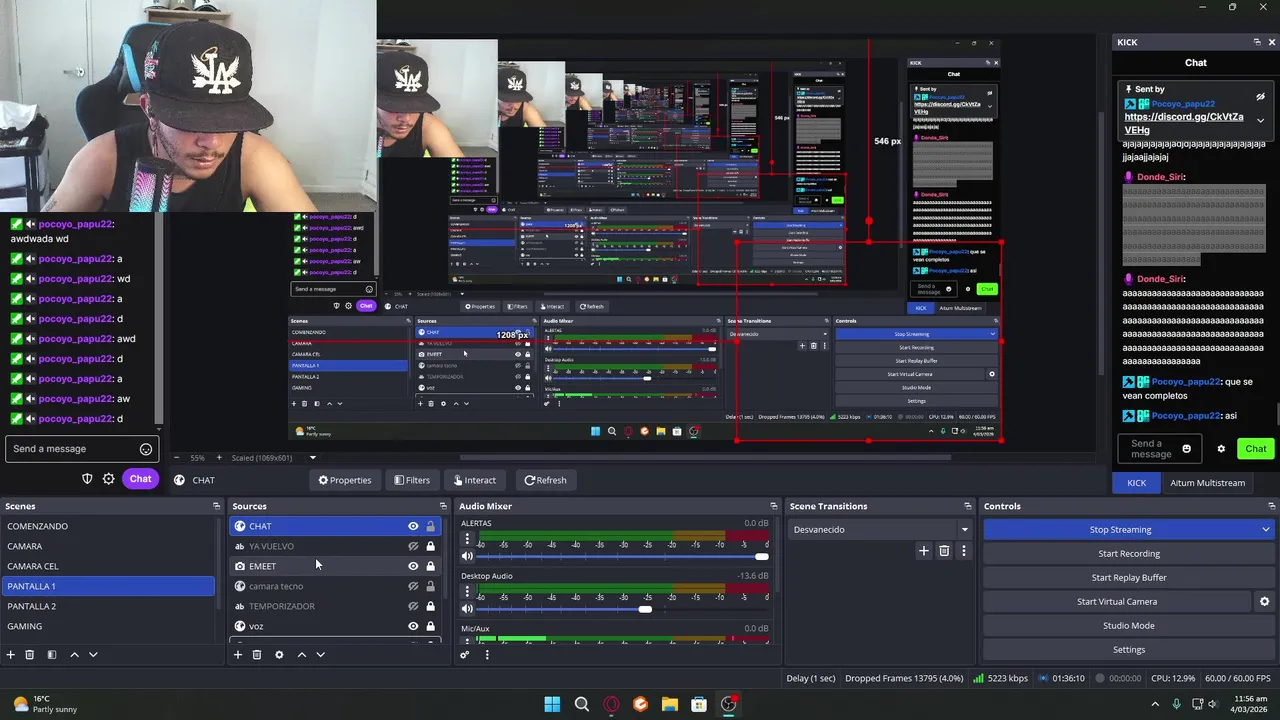Add a new source with the plus icon
The image size is (1280, 720).
237,654
